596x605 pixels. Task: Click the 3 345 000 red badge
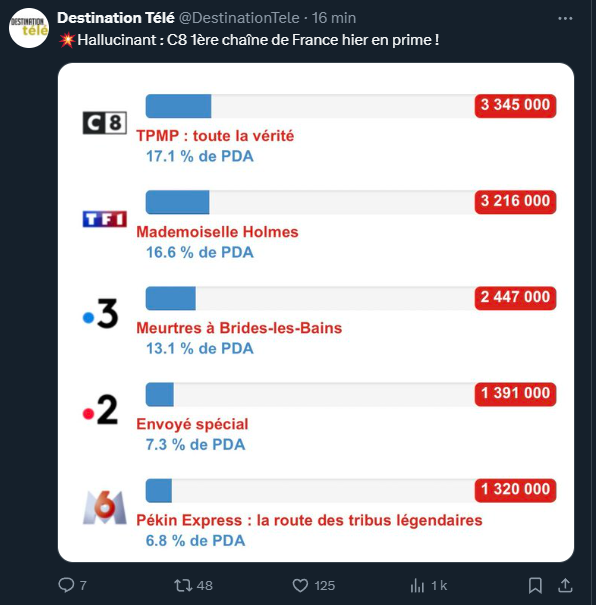(515, 105)
